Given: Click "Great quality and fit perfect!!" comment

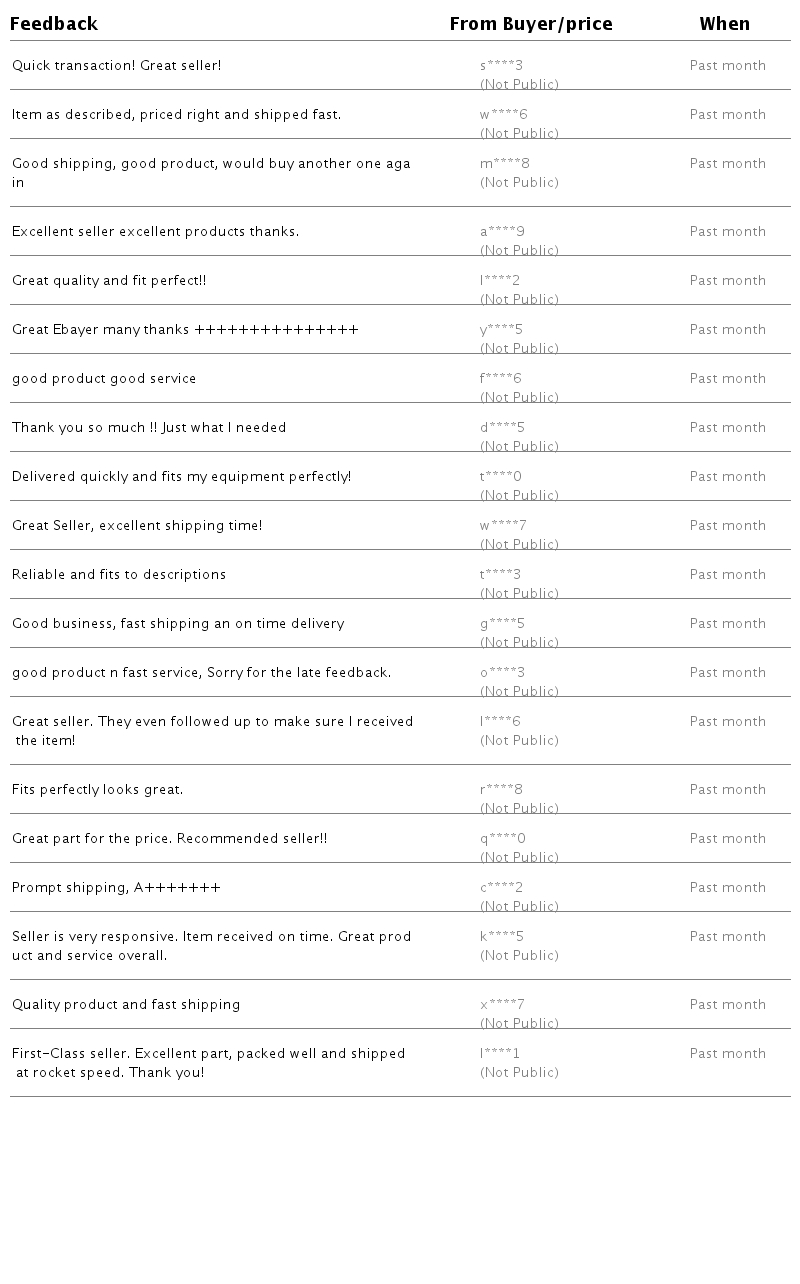Looking at the screenshot, I should pos(109,281).
